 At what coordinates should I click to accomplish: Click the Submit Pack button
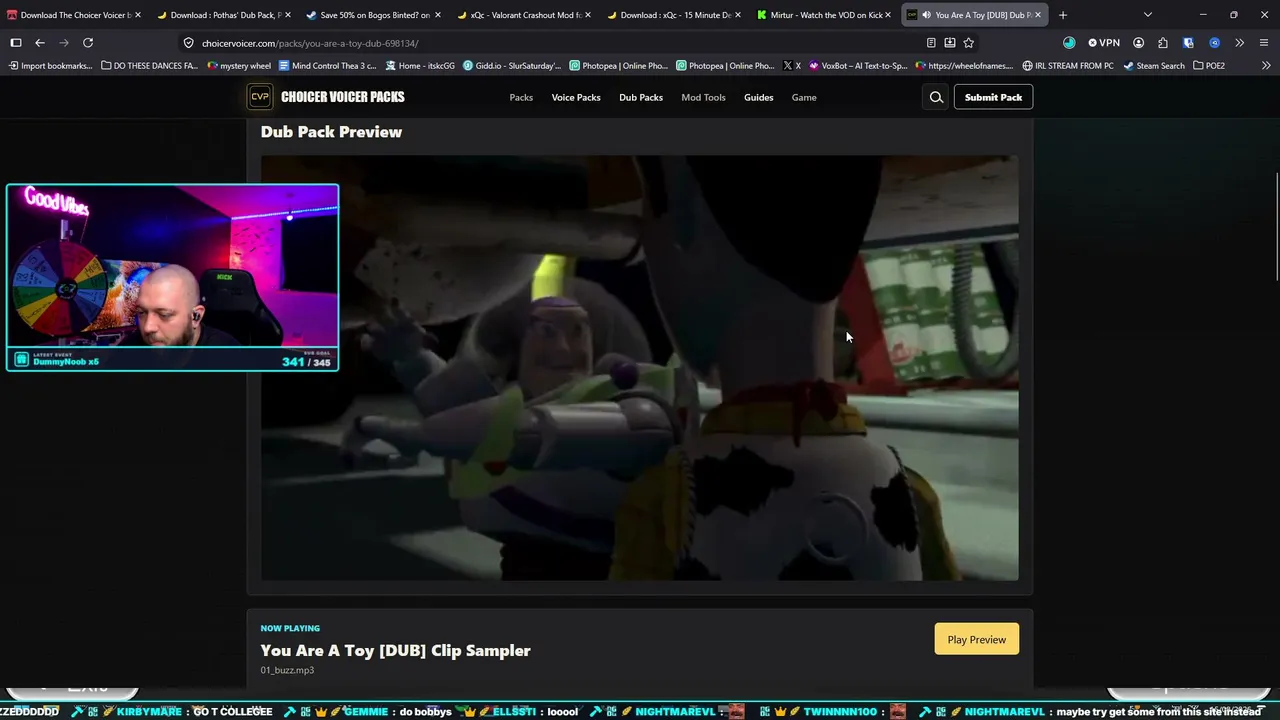point(993,97)
